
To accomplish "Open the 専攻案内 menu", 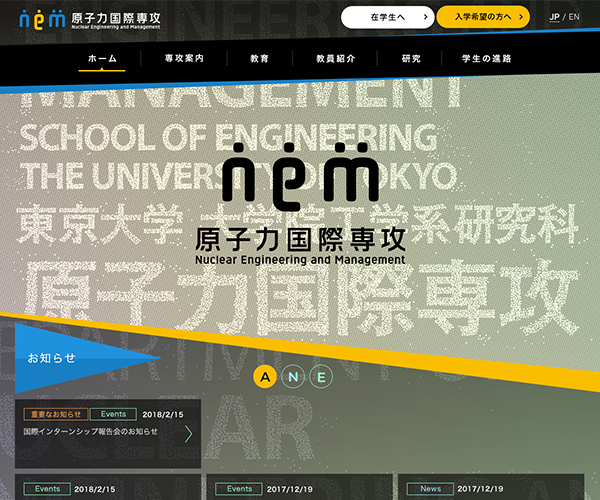I will pos(184,59).
